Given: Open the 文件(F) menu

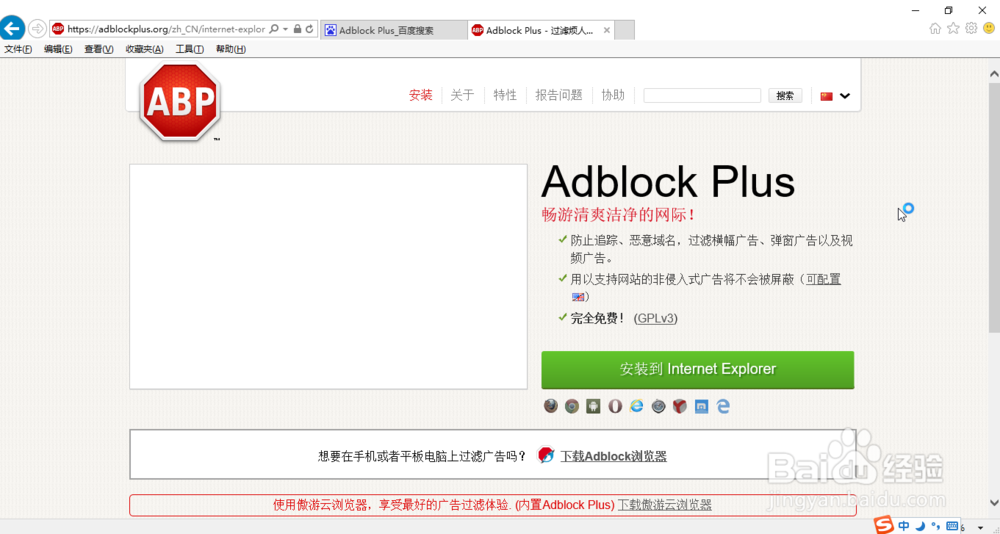Looking at the screenshot, I should (x=18, y=49).
